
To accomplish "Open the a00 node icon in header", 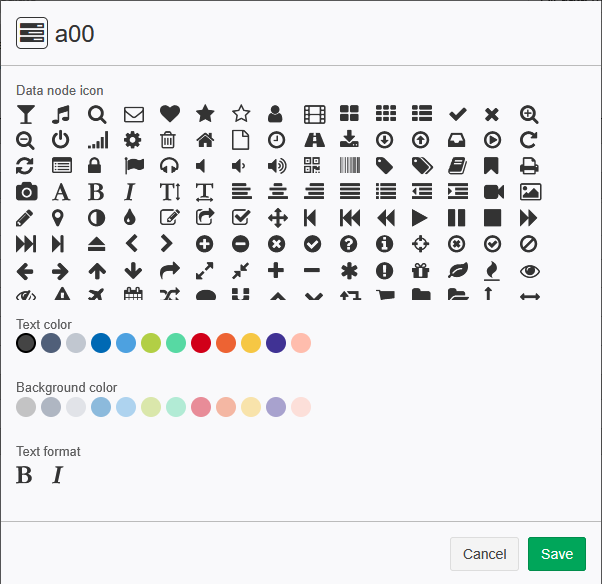I will click(x=32, y=33).
